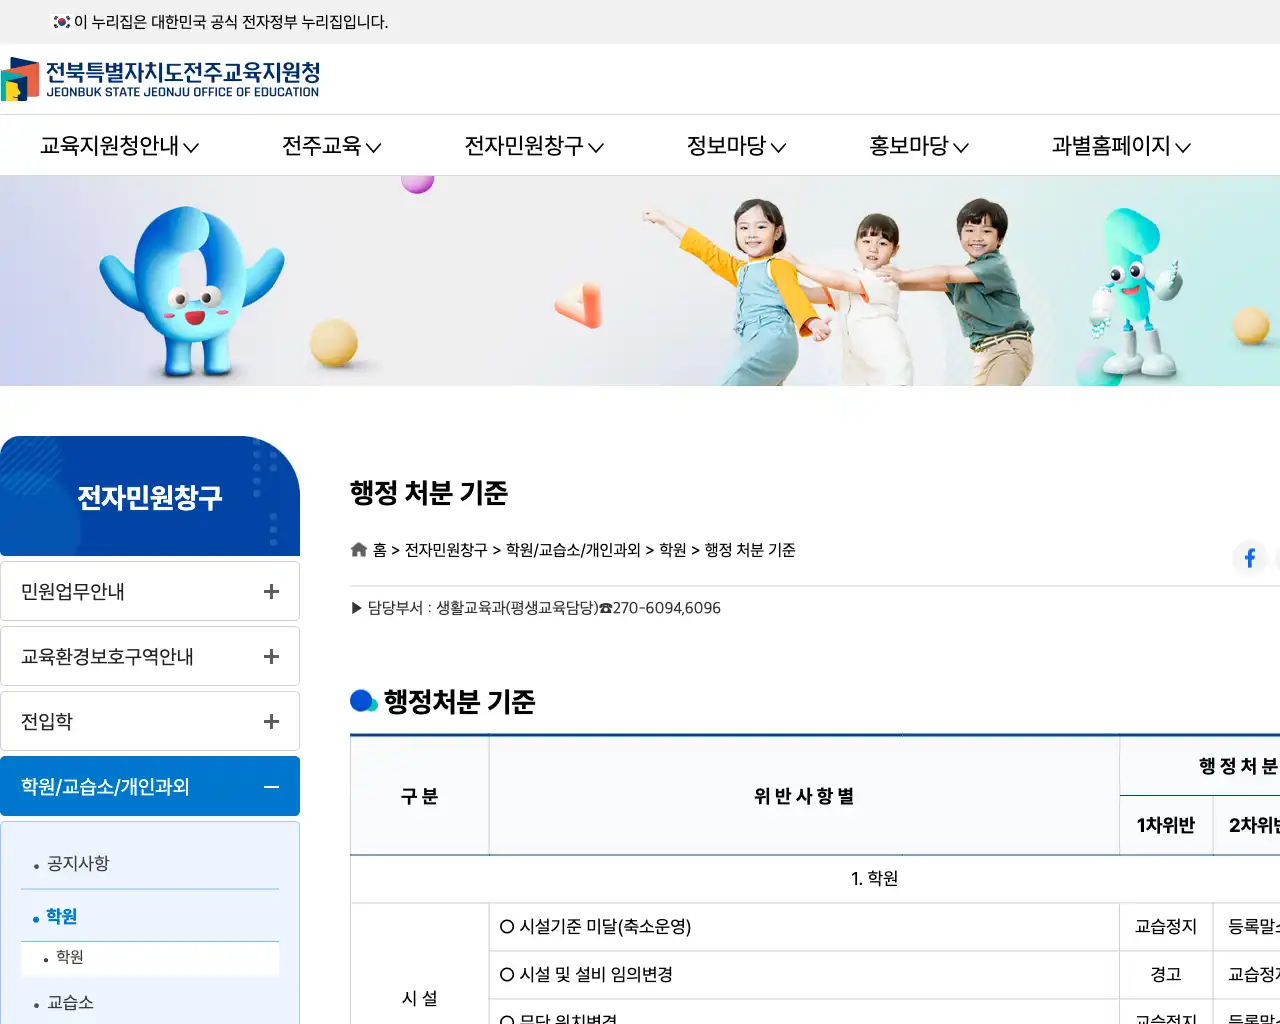This screenshot has width=1280, height=1024.
Task: Open 전주교육 dropdown menu
Action: click(x=332, y=146)
